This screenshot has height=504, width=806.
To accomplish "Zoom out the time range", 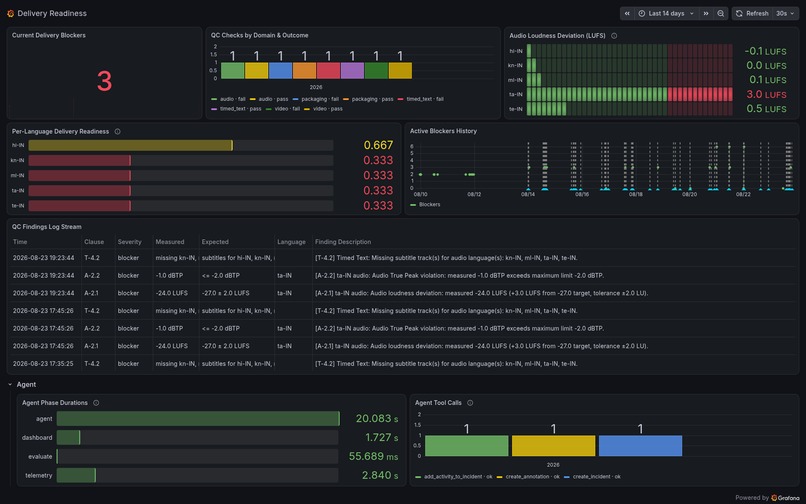I will pos(721,13).
